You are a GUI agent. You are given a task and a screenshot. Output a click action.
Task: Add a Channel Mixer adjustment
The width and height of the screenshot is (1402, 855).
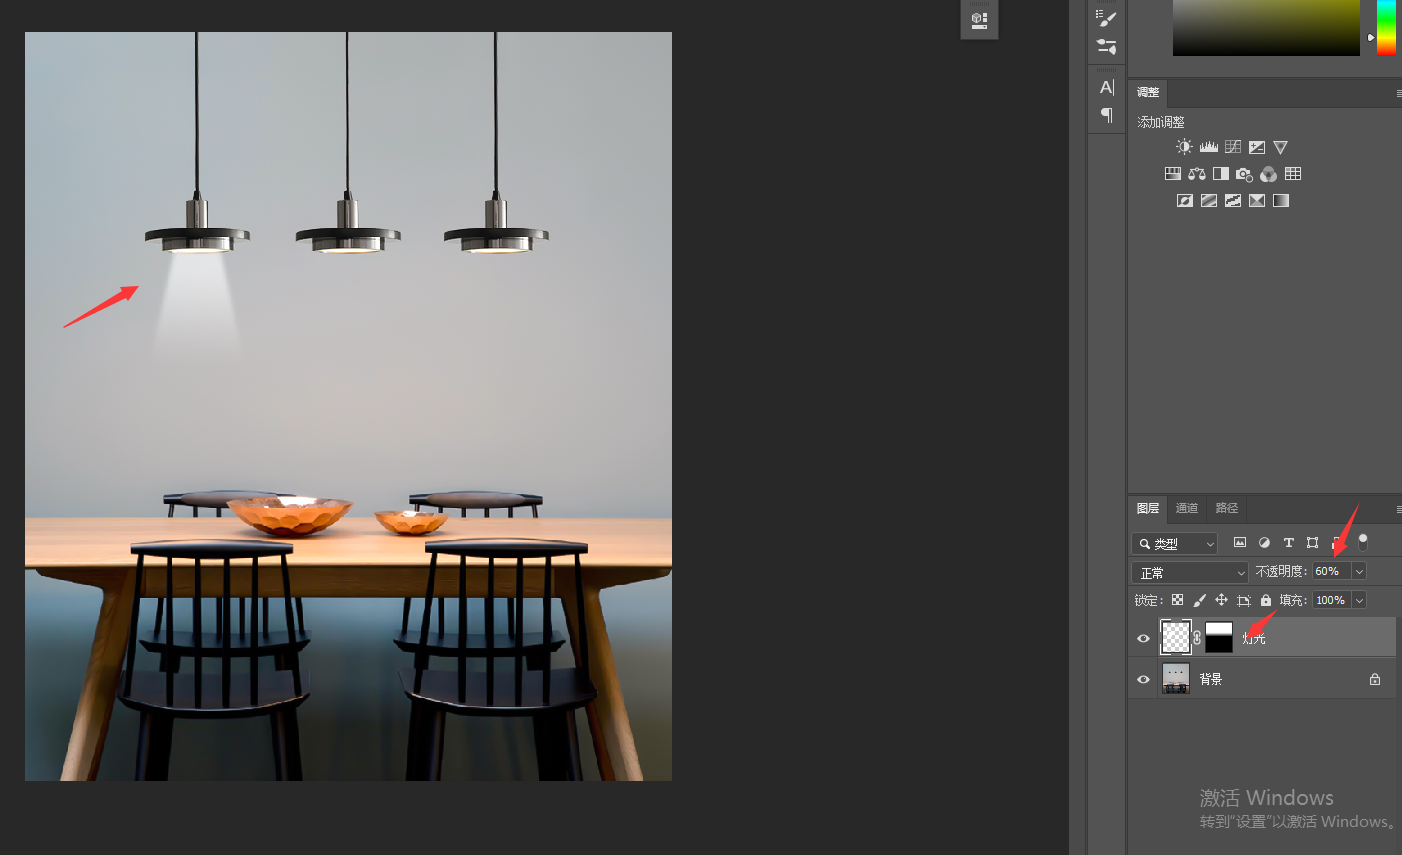point(1268,174)
